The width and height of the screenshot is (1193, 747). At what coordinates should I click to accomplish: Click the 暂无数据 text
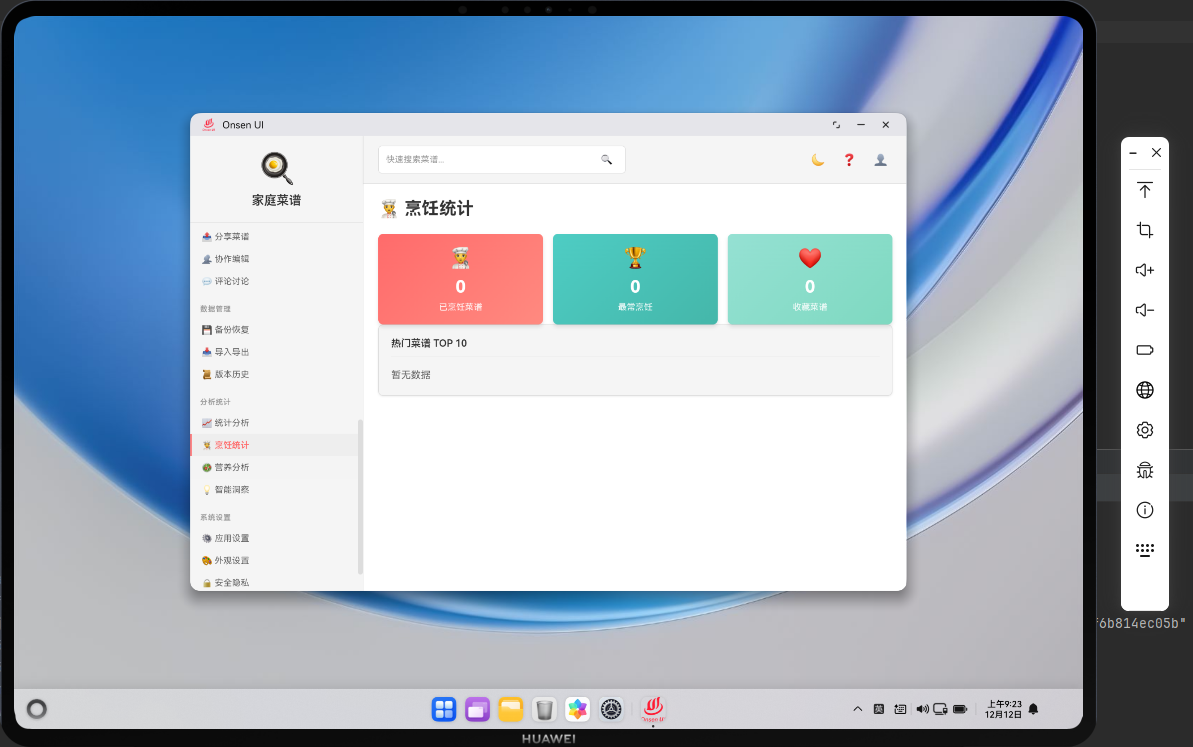(x=411, y=374)
